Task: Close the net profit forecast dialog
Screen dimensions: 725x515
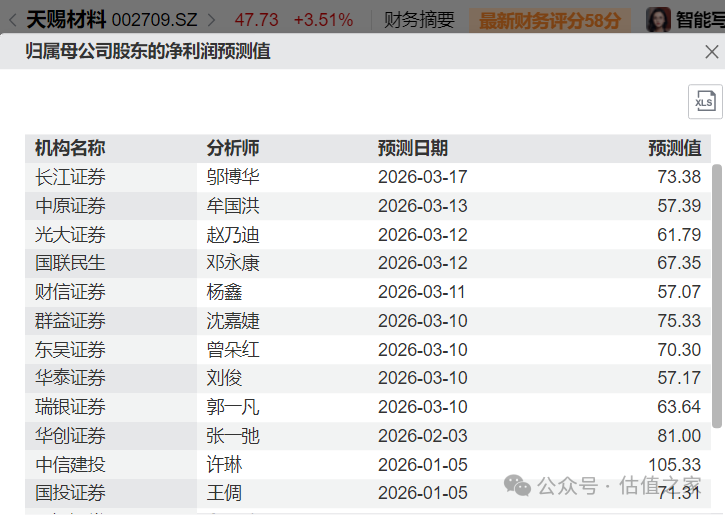Action: coord(712,52)
